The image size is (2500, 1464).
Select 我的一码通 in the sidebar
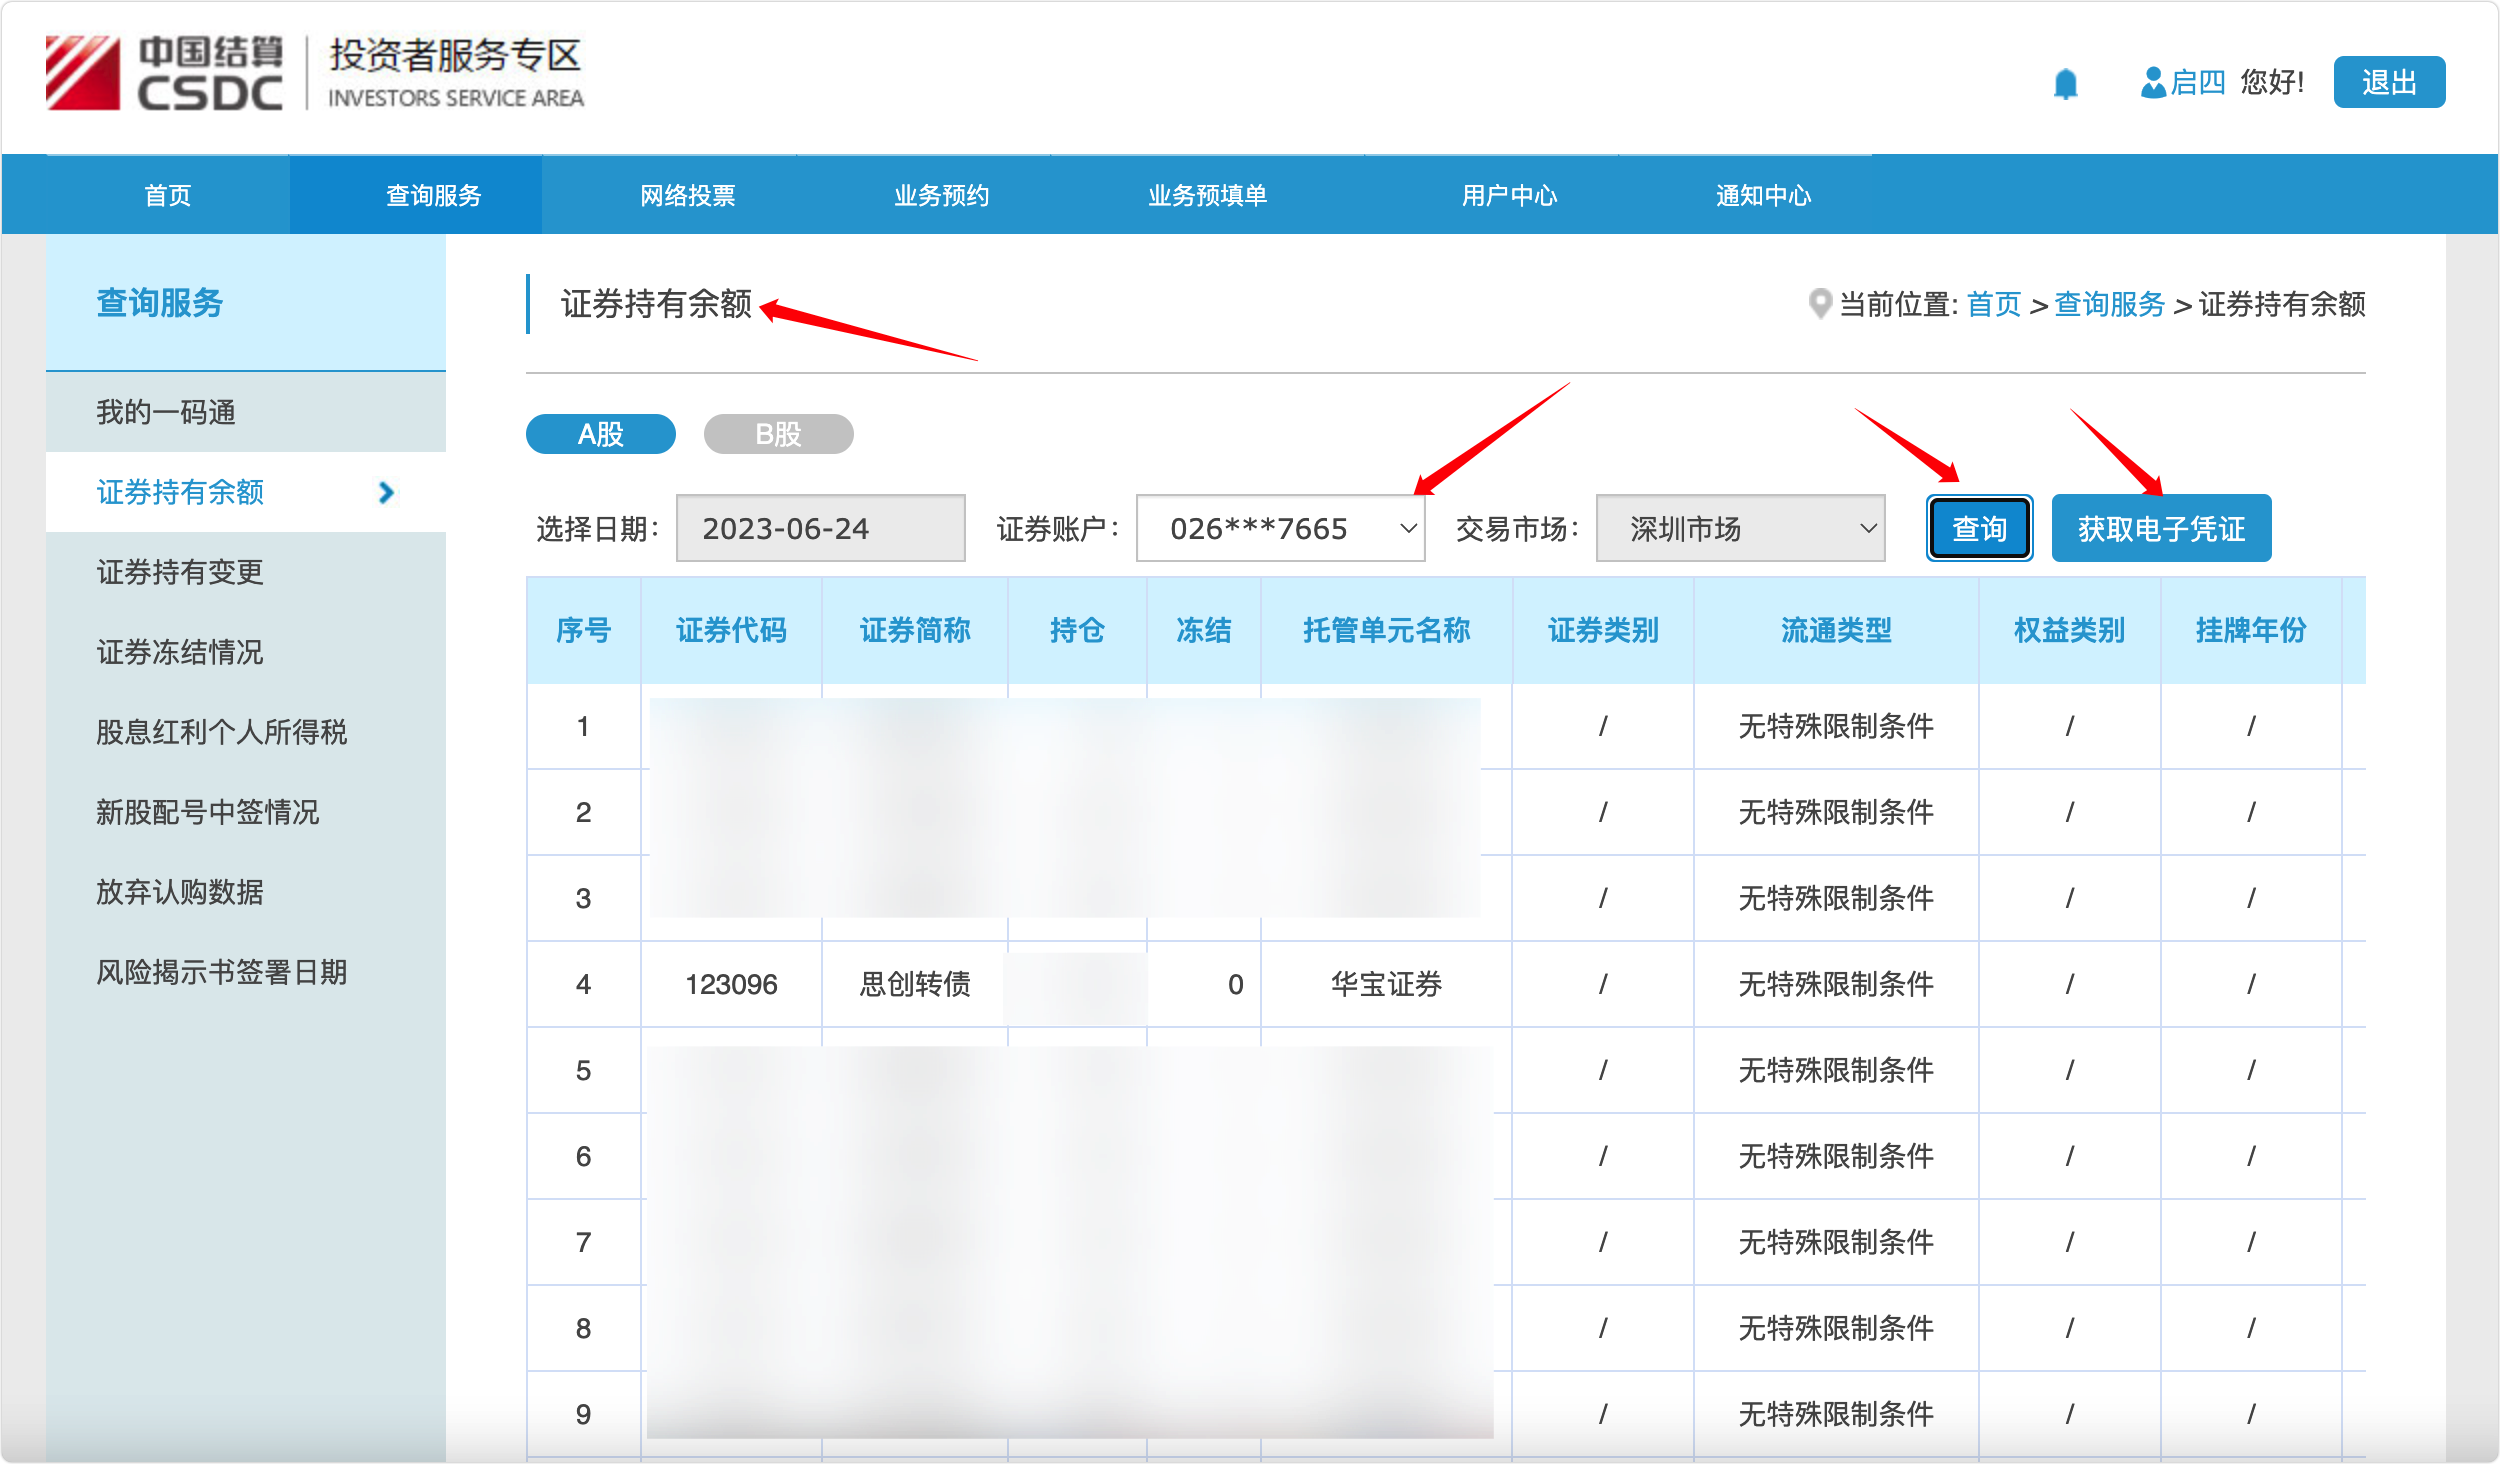(166, 412)
